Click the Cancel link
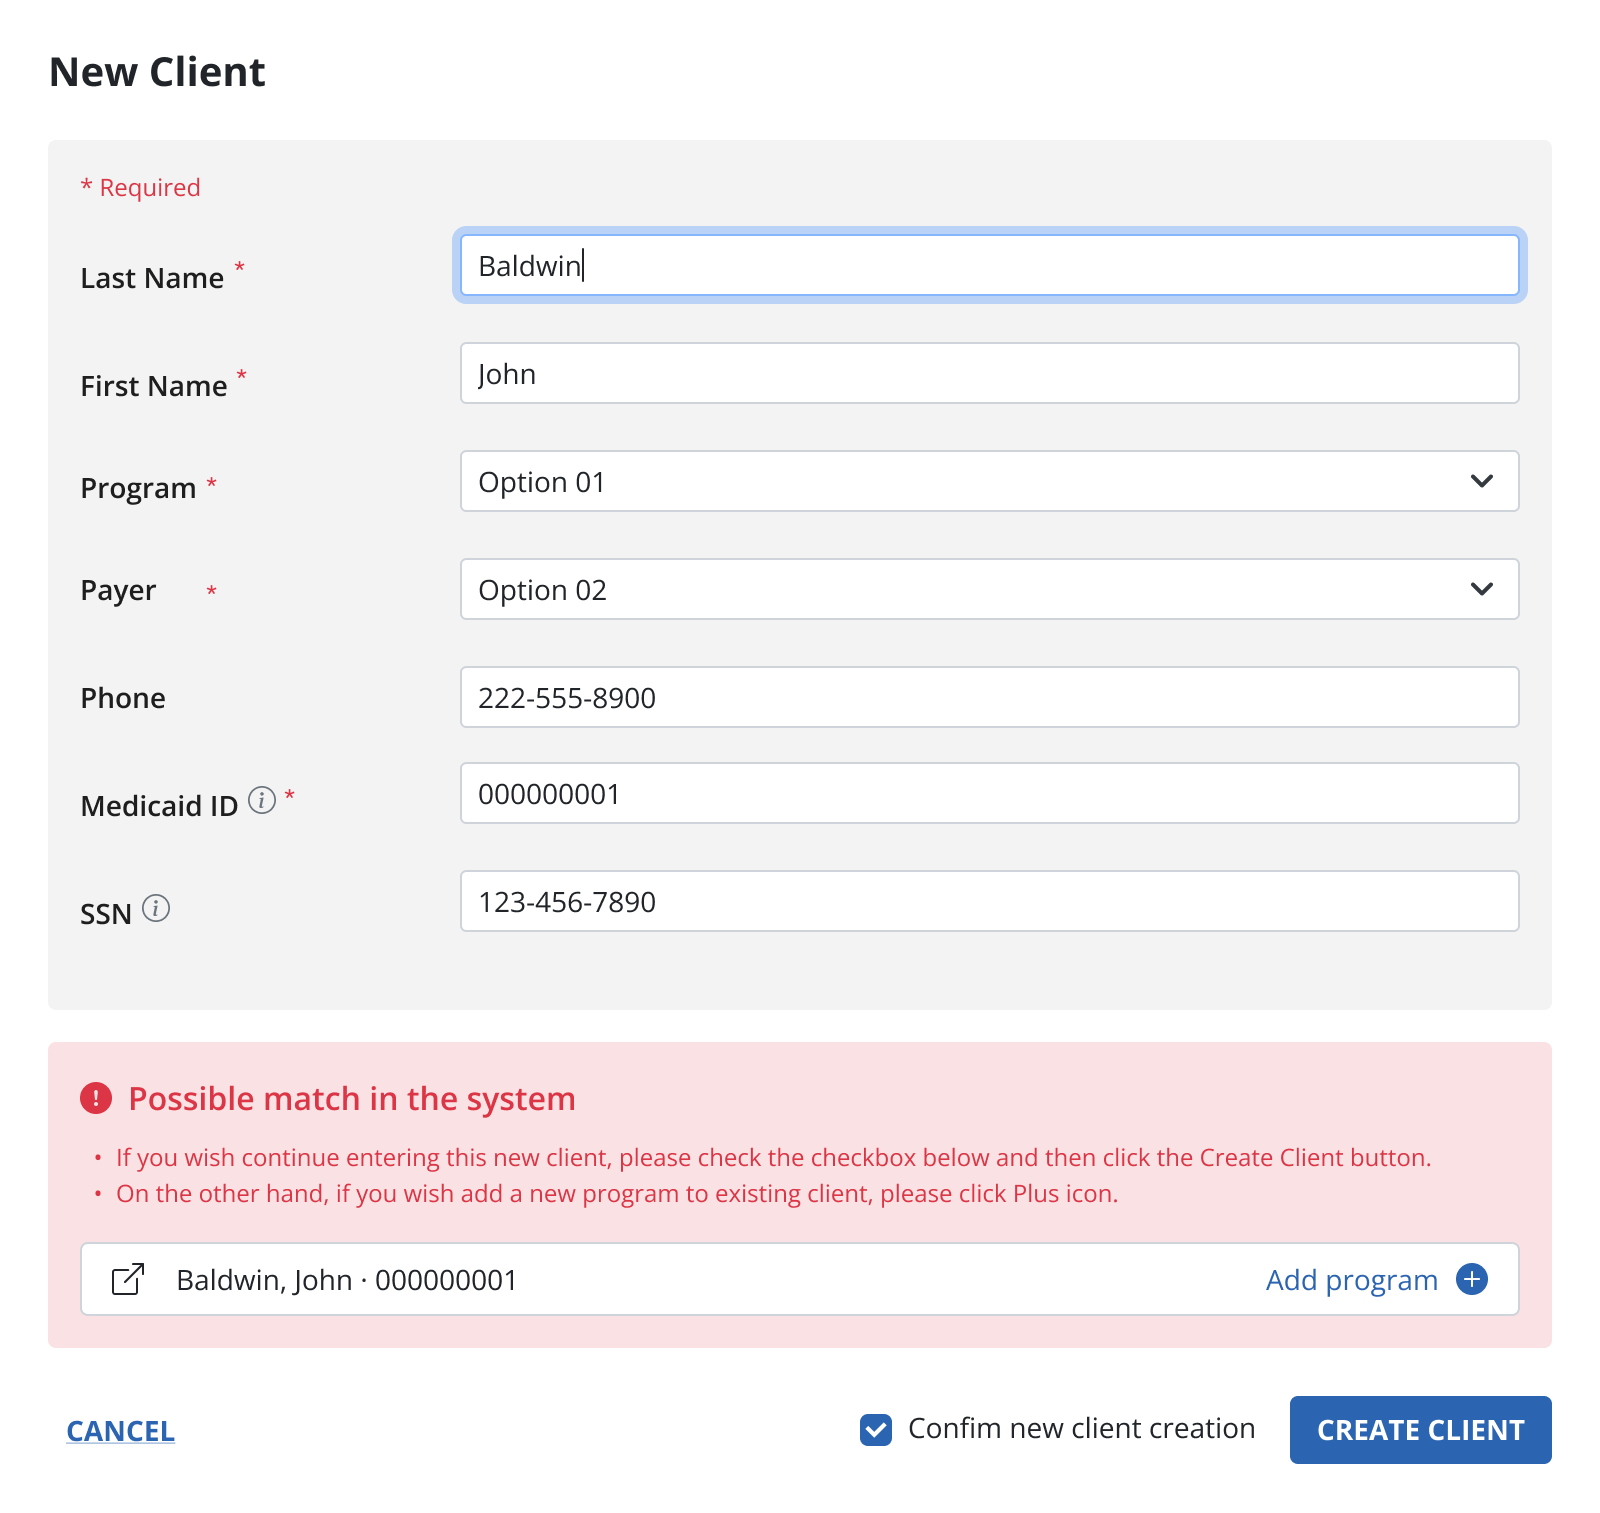This screenshot has height=1513, width=1600. coord(120,1431)
